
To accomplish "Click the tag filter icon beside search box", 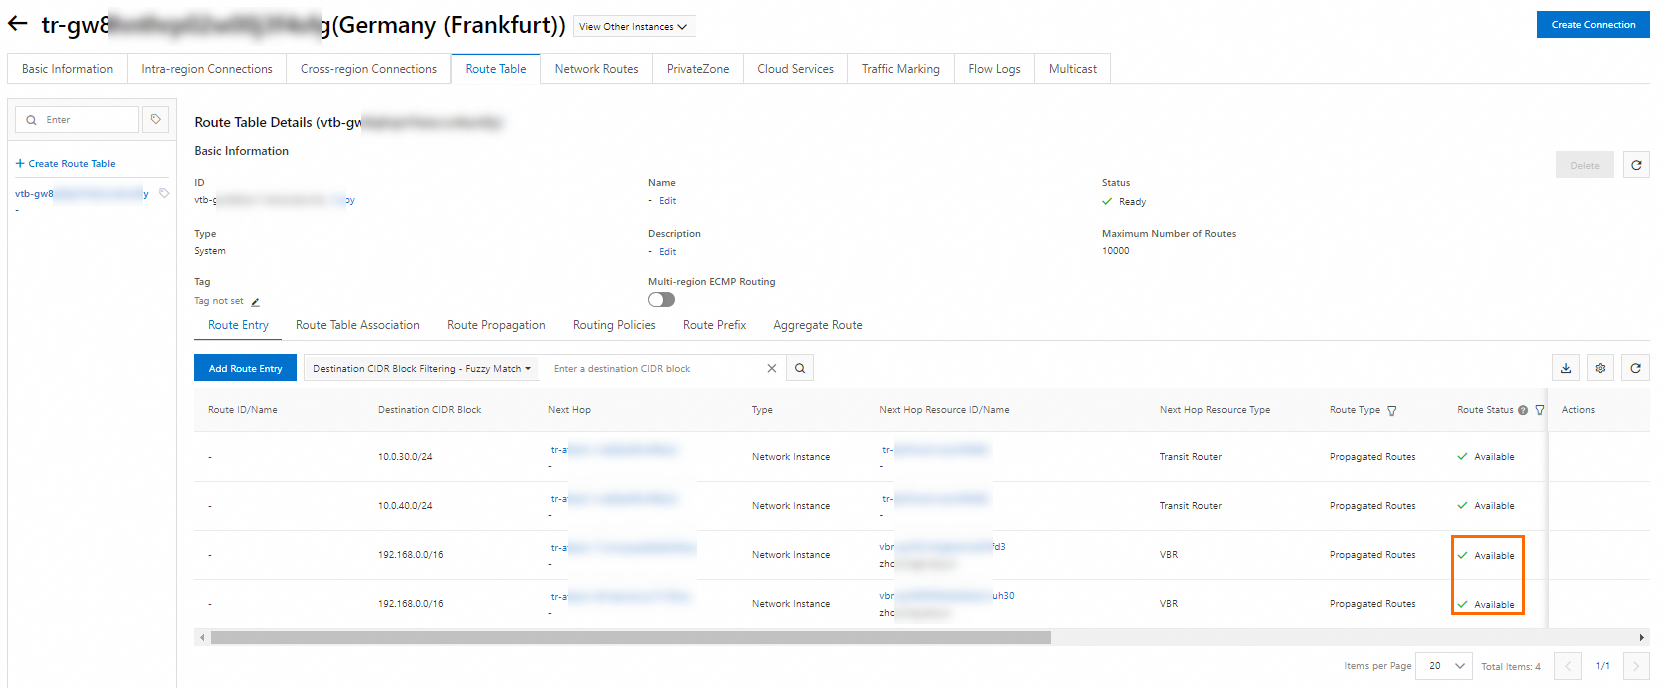I will click(156, 119).
